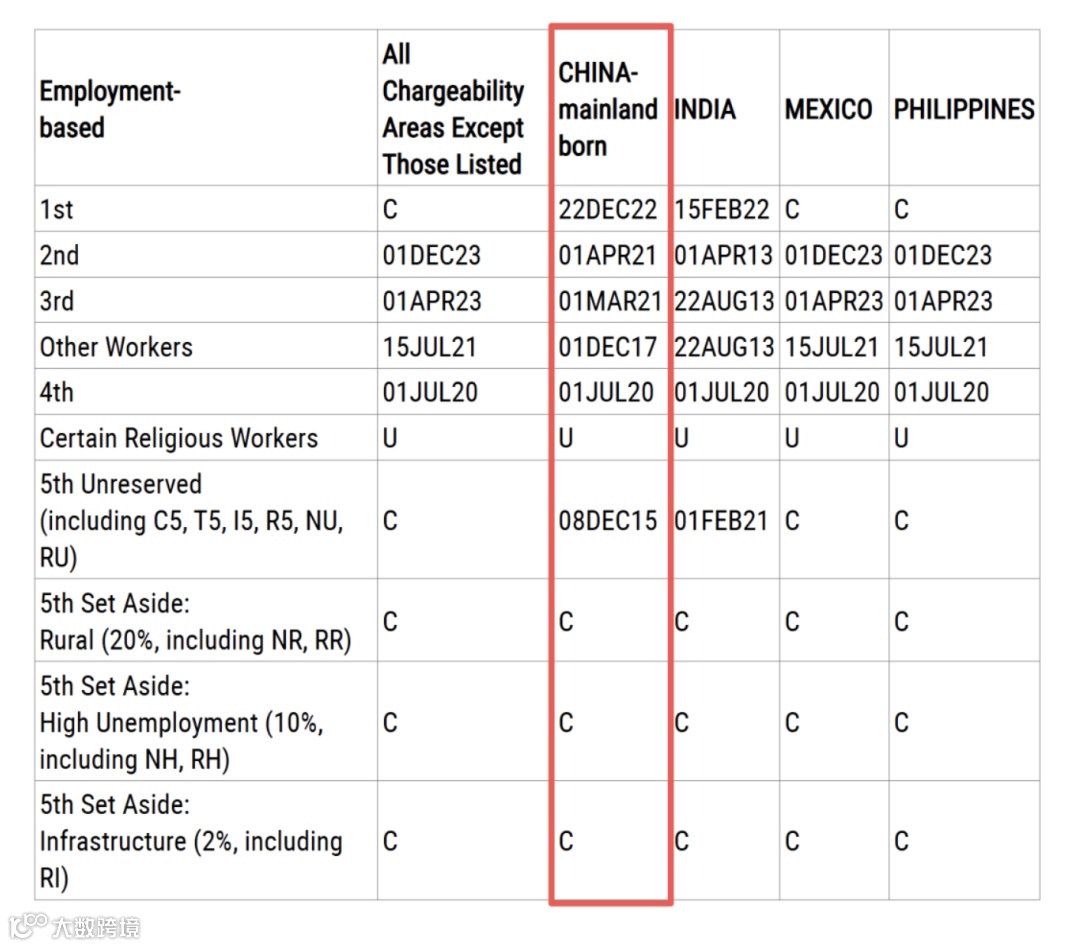The image size is (1080, 947).
Task: Select Philippines 3rd date 01APR23
Action: (x=943, y=301)
